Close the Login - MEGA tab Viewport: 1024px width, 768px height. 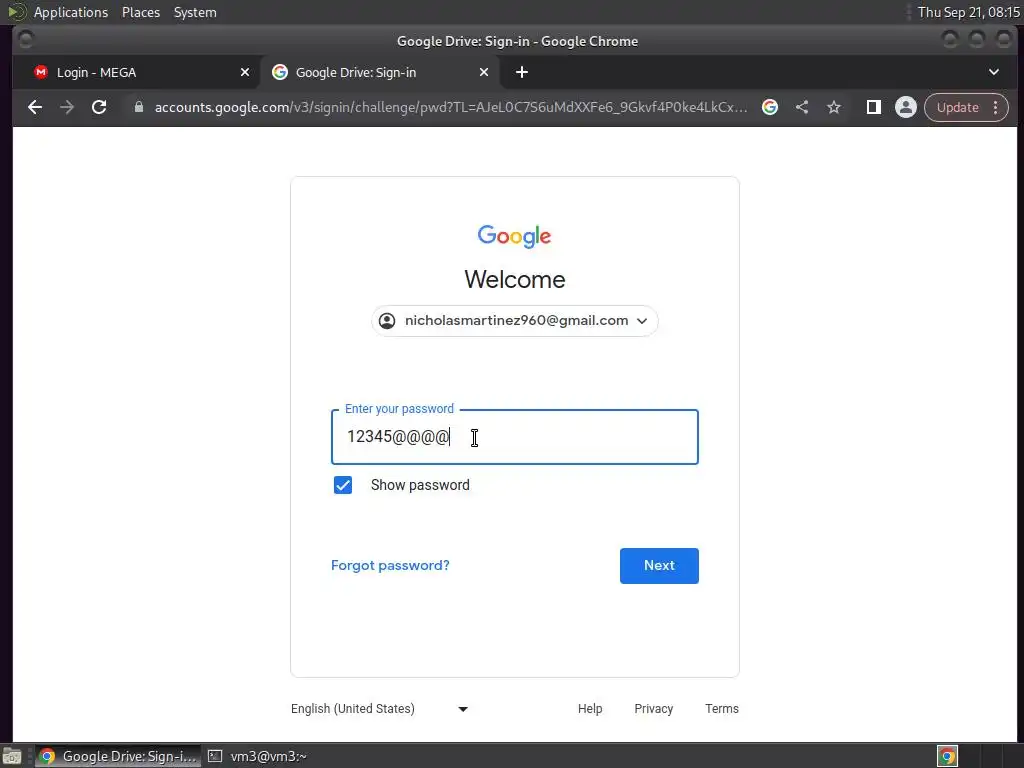(245, 72)
